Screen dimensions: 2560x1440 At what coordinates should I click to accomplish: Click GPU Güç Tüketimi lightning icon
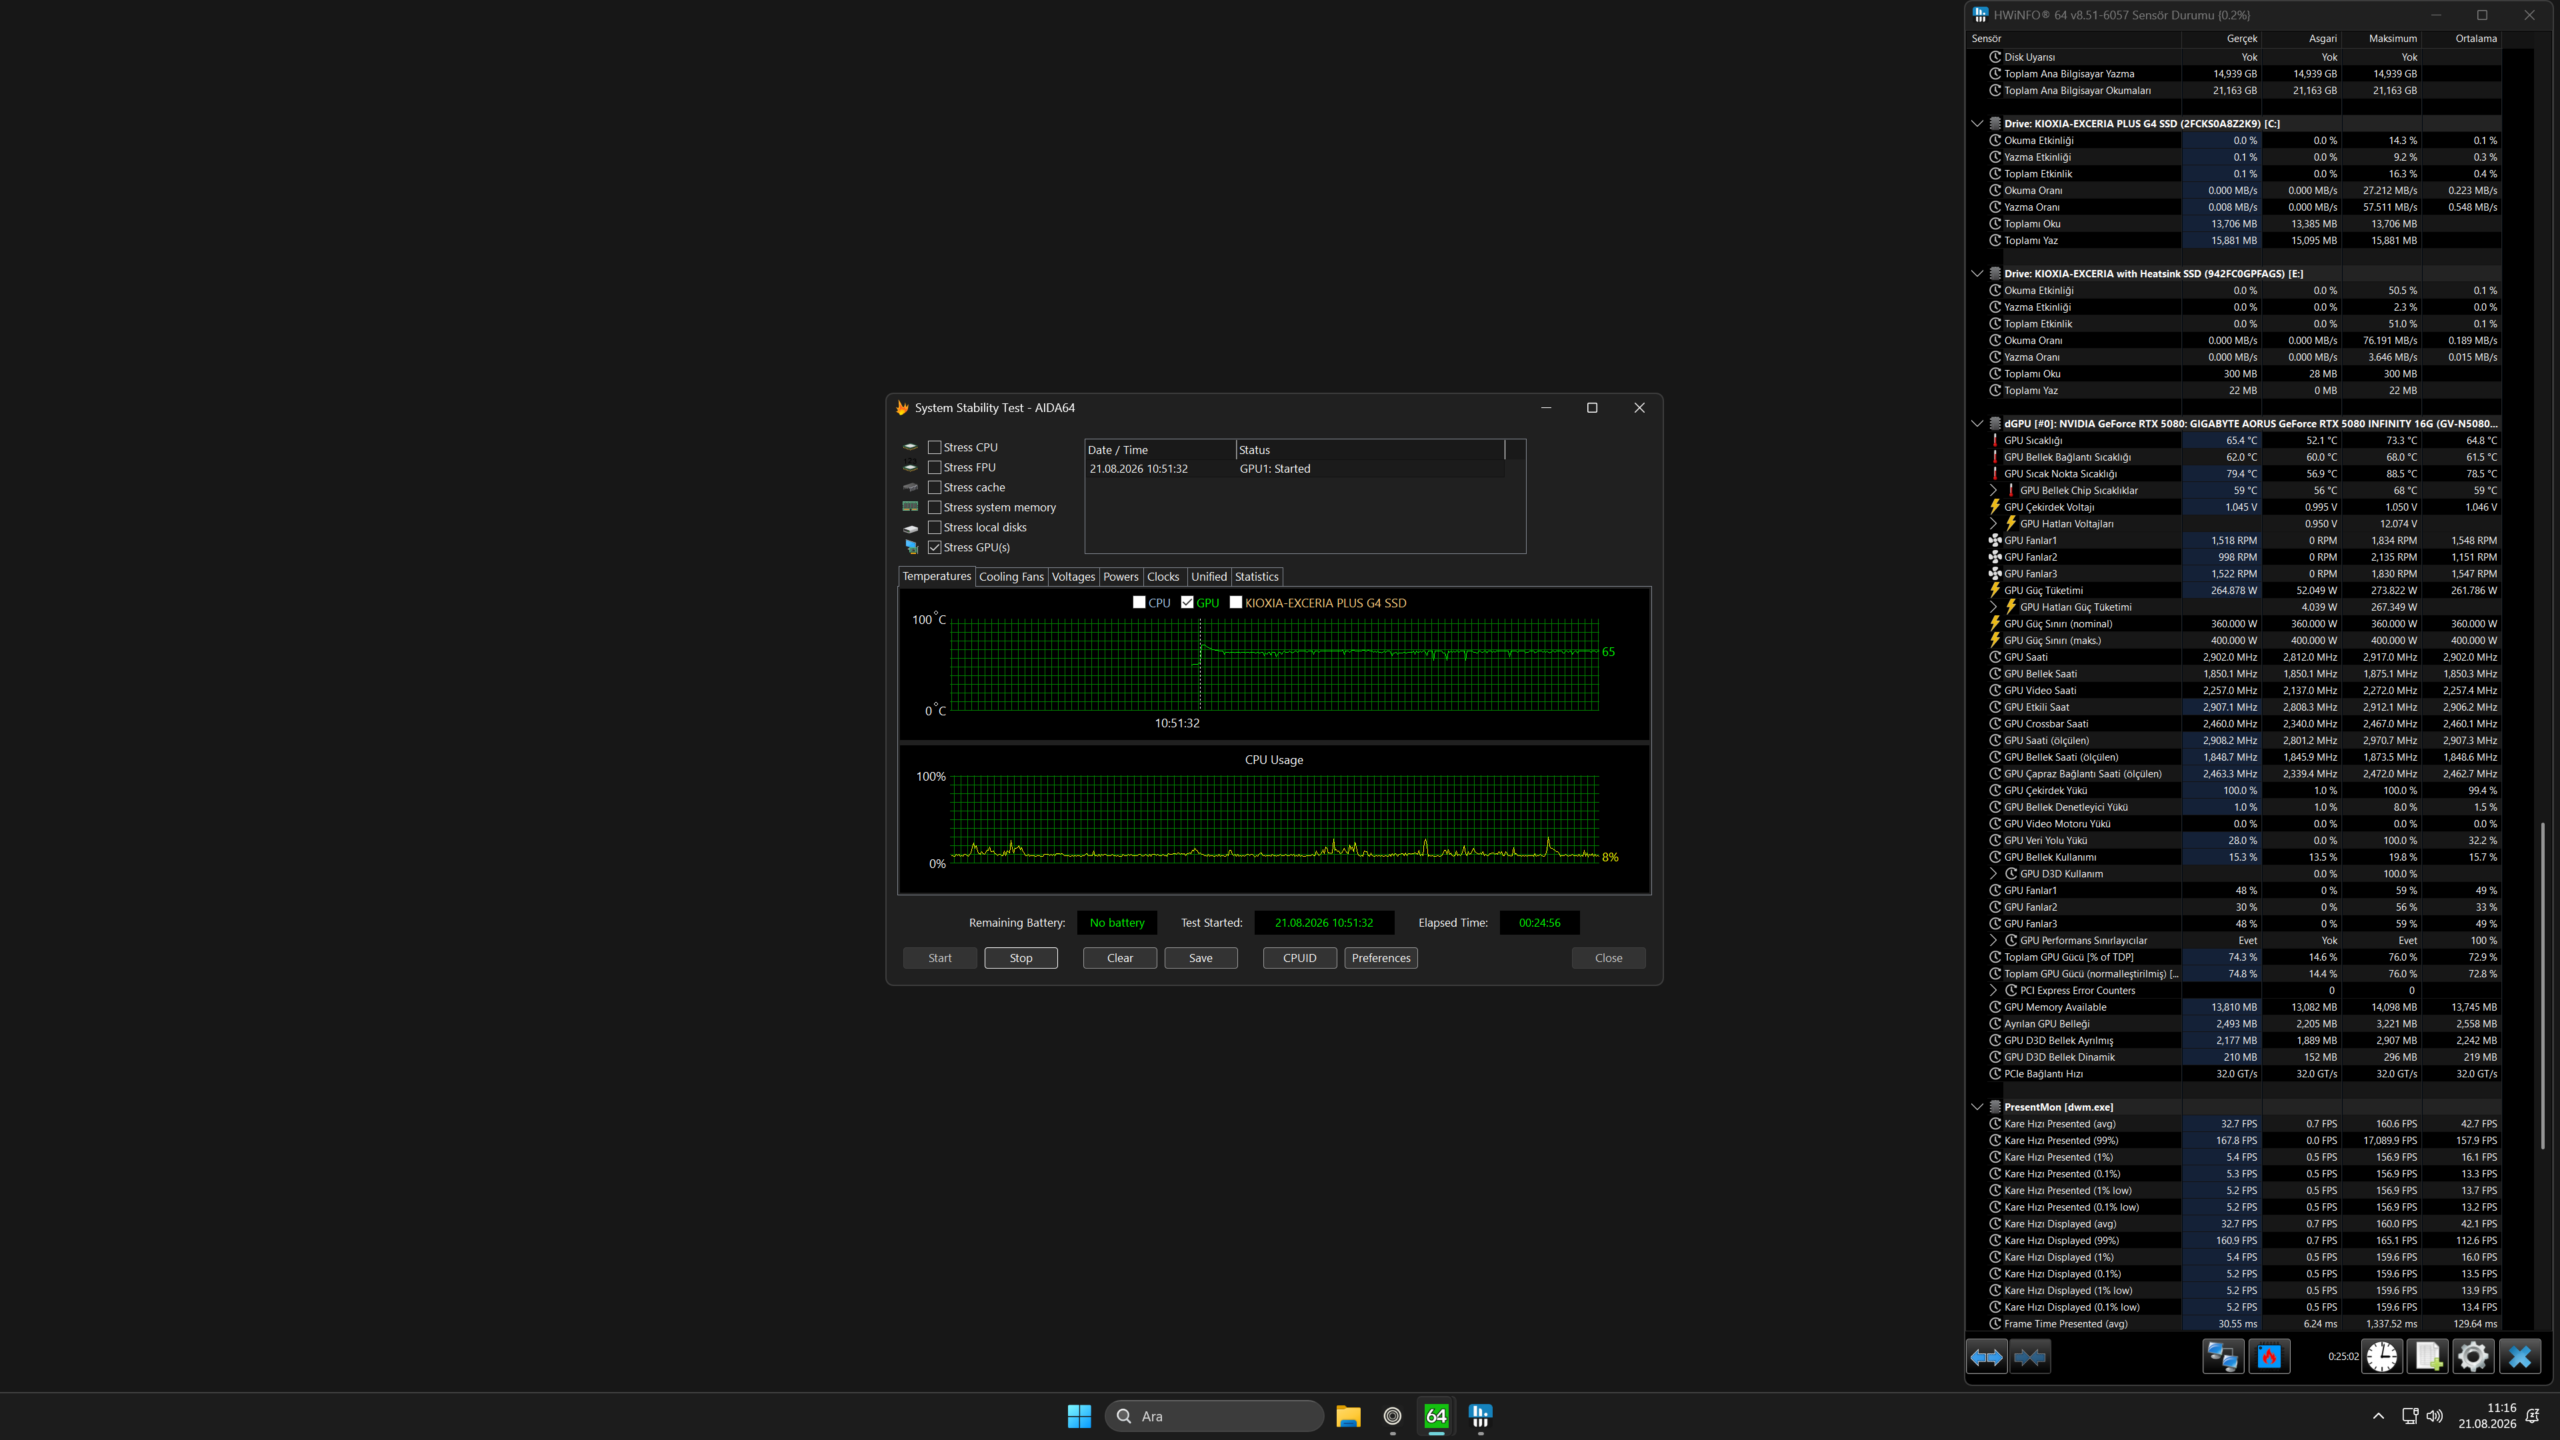pos(1995,590)
